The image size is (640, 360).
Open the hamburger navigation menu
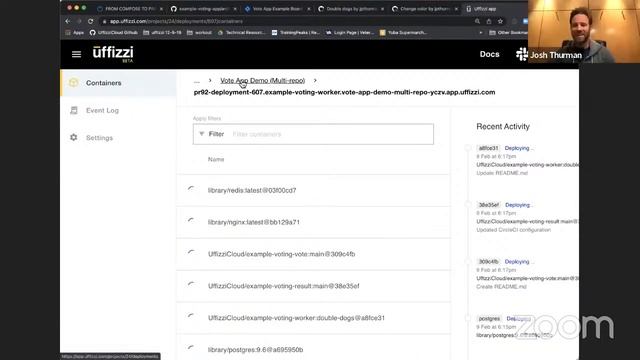pos(76,54)
